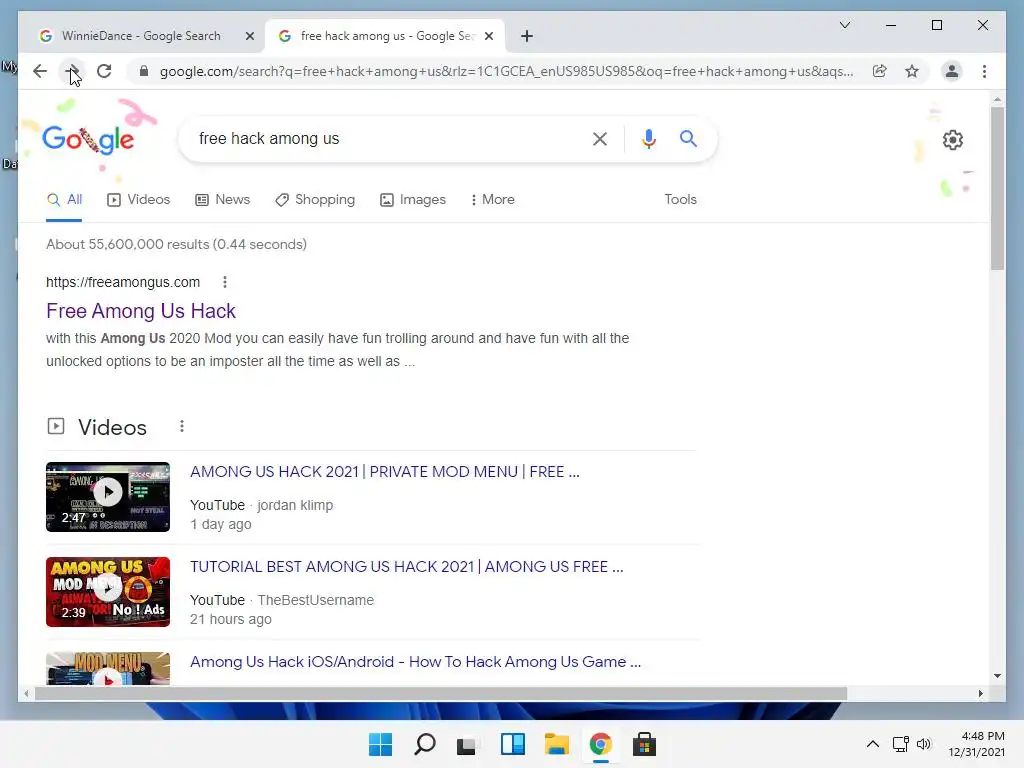The image size is (1024, 768).
Task: Click the horizontal scroll right arrow
Action: [x=980, y=694]
